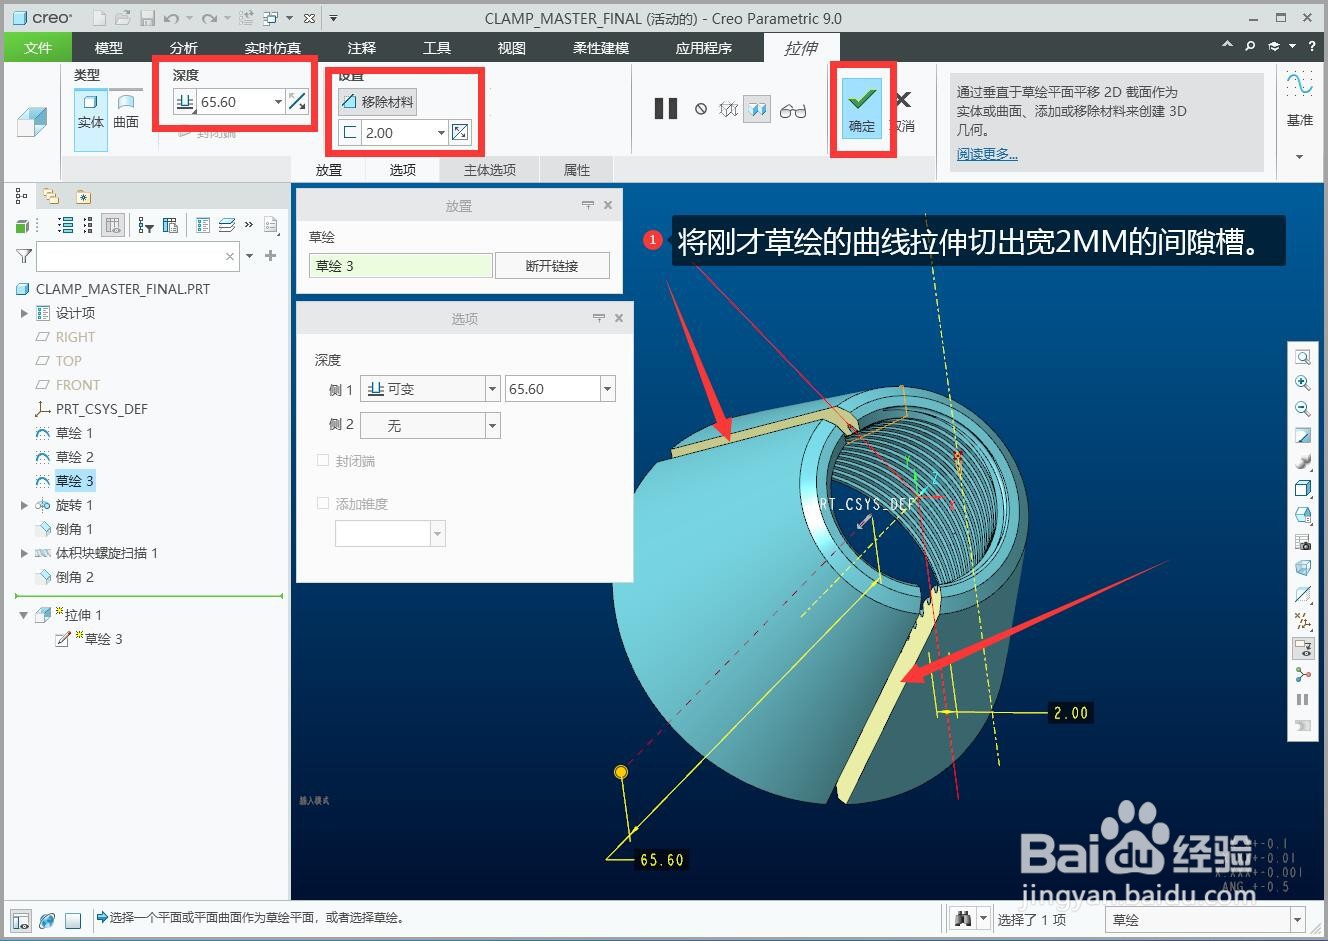1328x941 pixels.
Task: Select 草绘 1 in the model tree
Action: point(74,433)
